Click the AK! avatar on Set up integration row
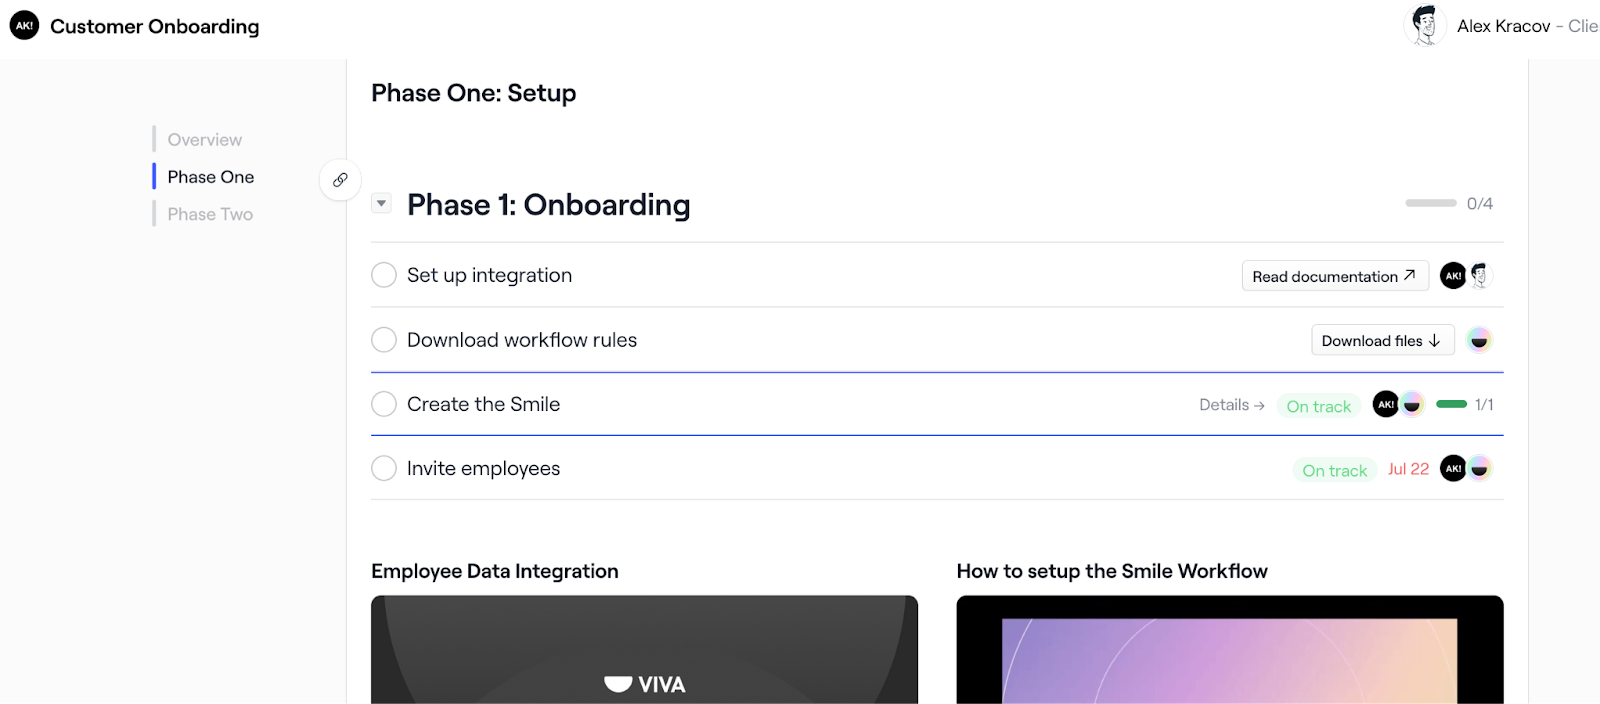 1453,275
